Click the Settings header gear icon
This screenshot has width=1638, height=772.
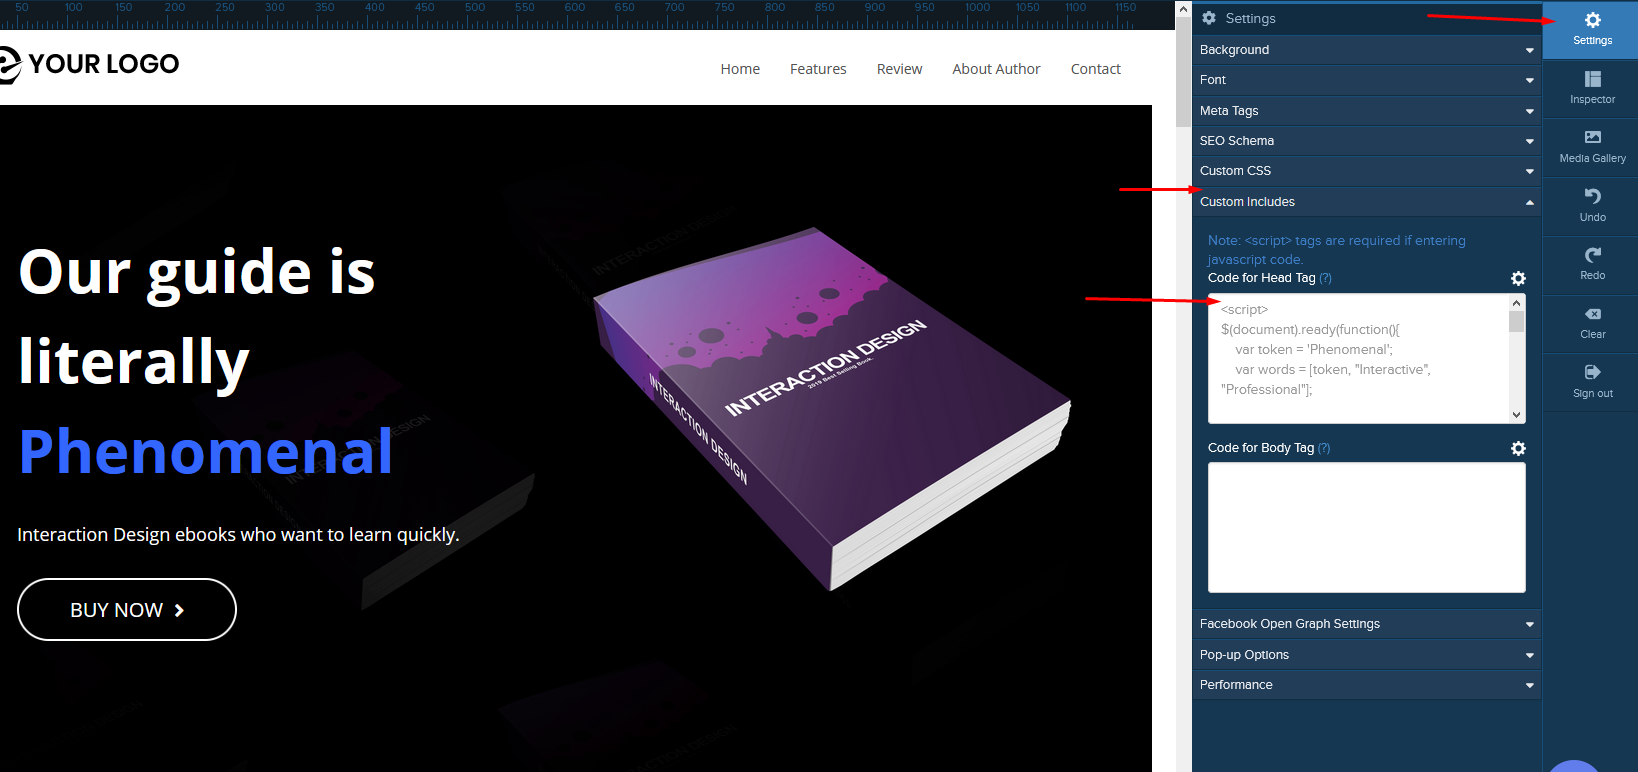coord(1209,18)
